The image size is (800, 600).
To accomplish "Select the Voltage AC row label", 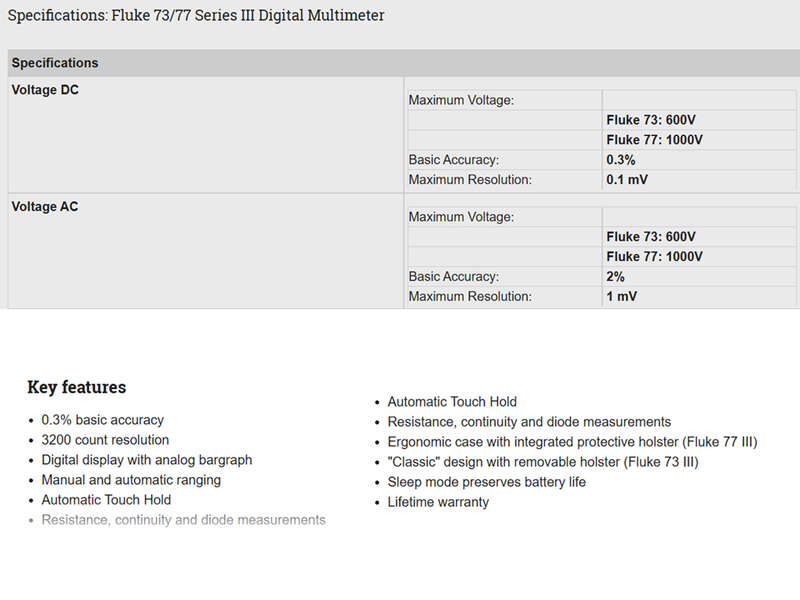I will [x=45, y=207].
